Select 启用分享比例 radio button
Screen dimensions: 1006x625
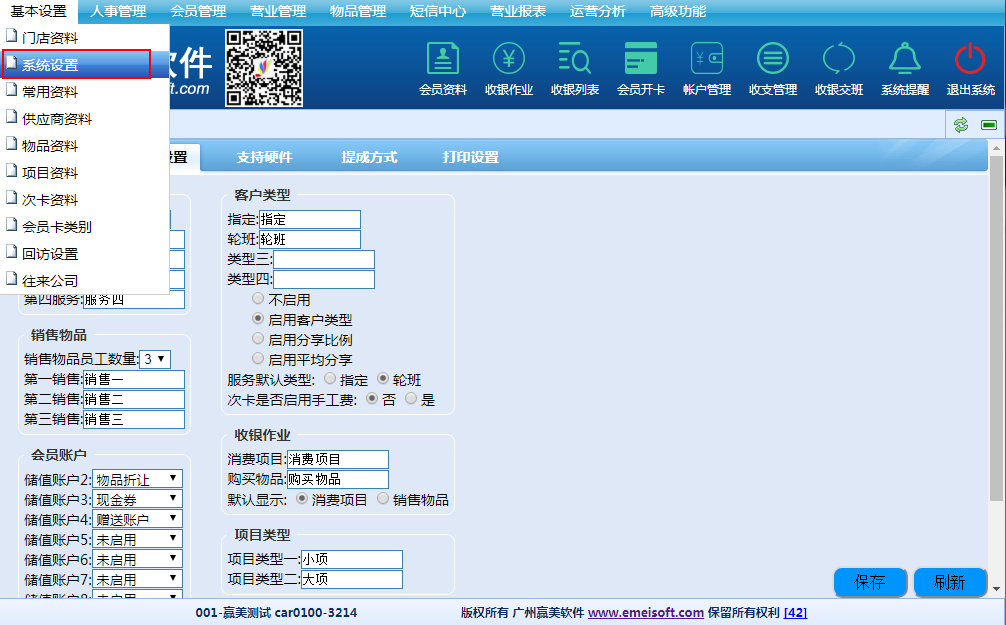259,339
